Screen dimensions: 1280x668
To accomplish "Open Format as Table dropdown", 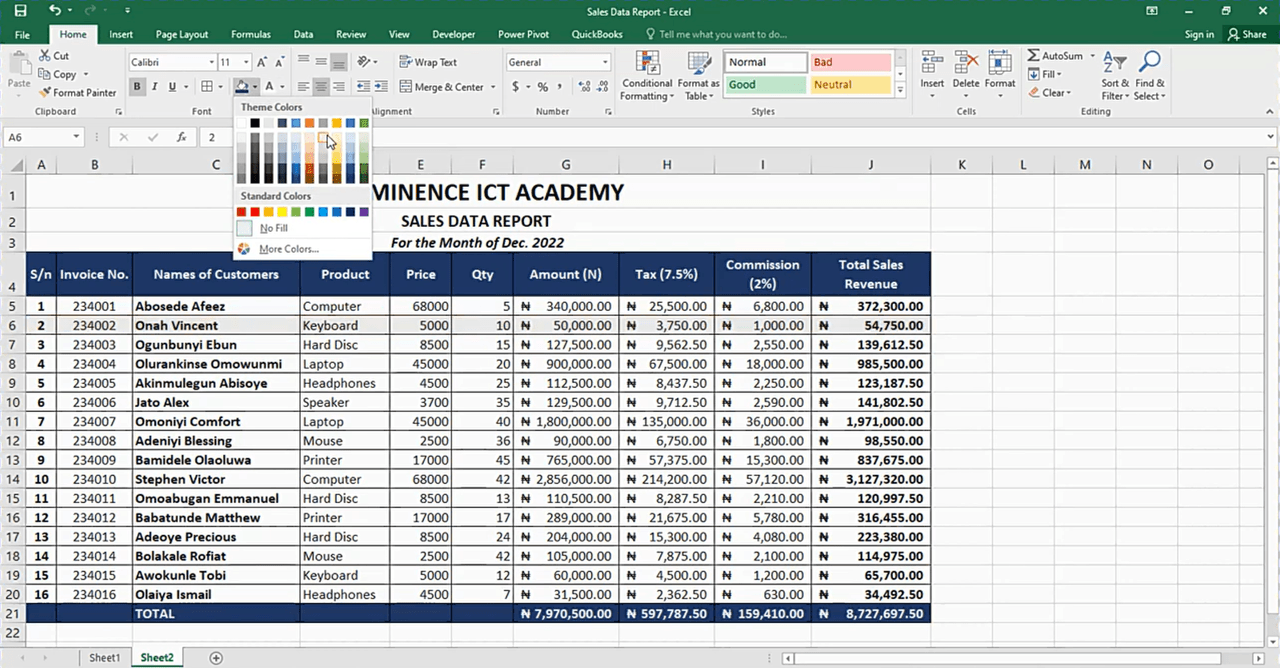I will point(698,75).
